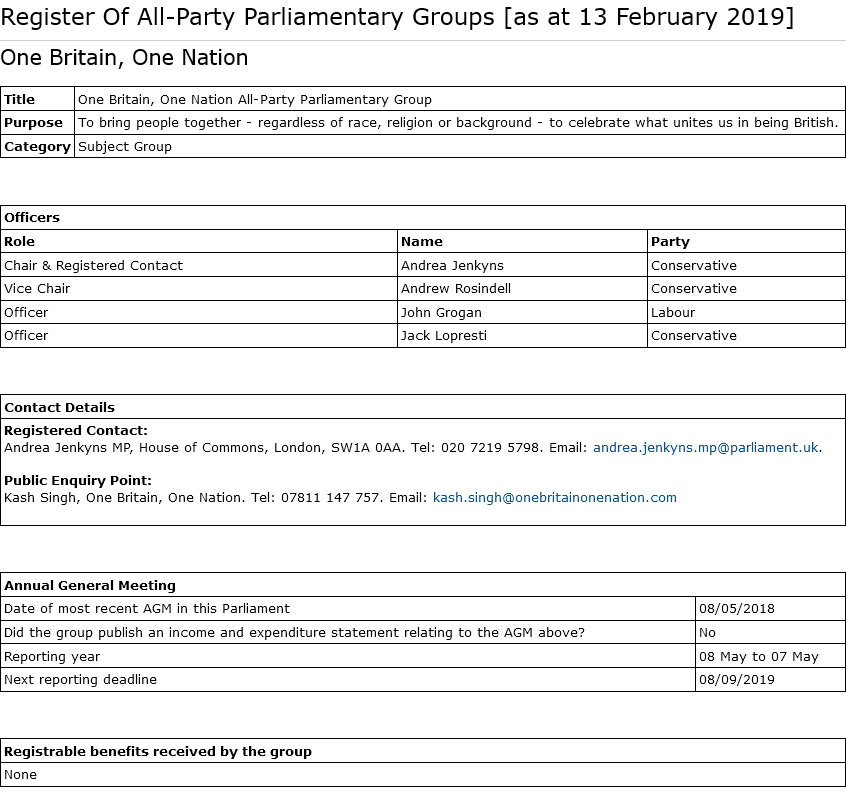Viewport: 846px width, 803px height.
Task: Click 'Registrable benefits received by the group' header
Action: (x=423, y=751)
